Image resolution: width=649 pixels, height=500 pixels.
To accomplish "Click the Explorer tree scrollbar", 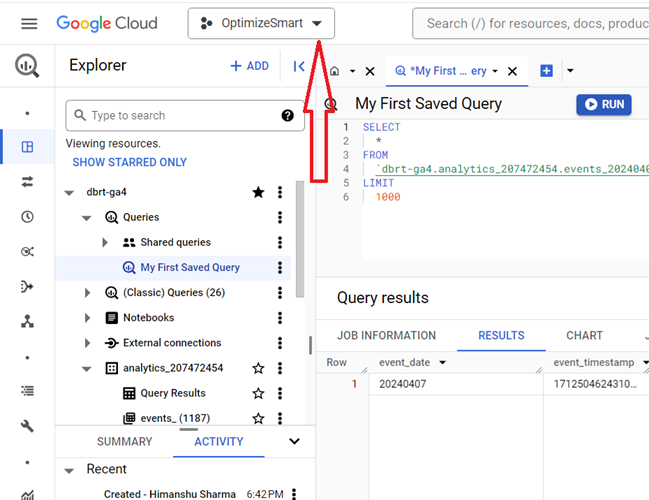I will (x=300, y=239).
